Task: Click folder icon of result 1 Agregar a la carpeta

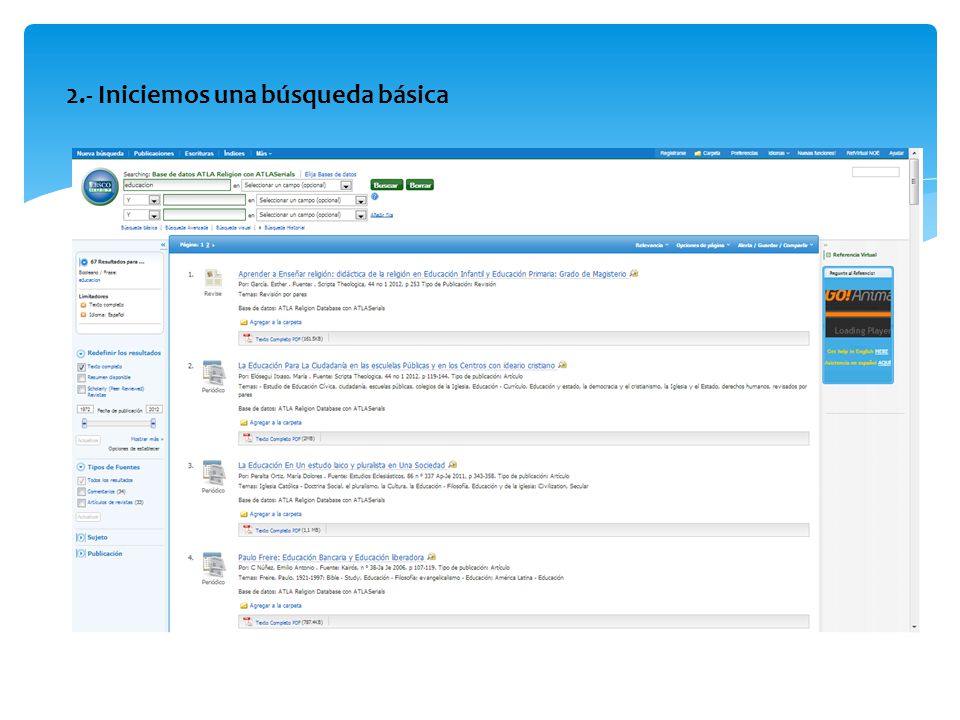Action: point(244,322)
